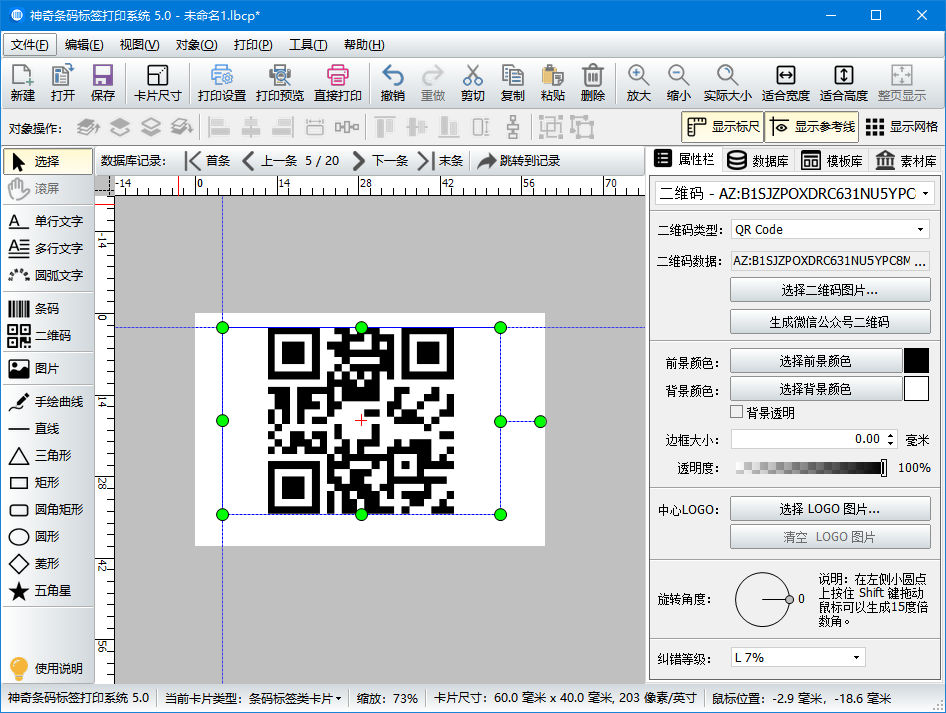
Task: Click the 复制 copy icon
Action: point(512,83)
